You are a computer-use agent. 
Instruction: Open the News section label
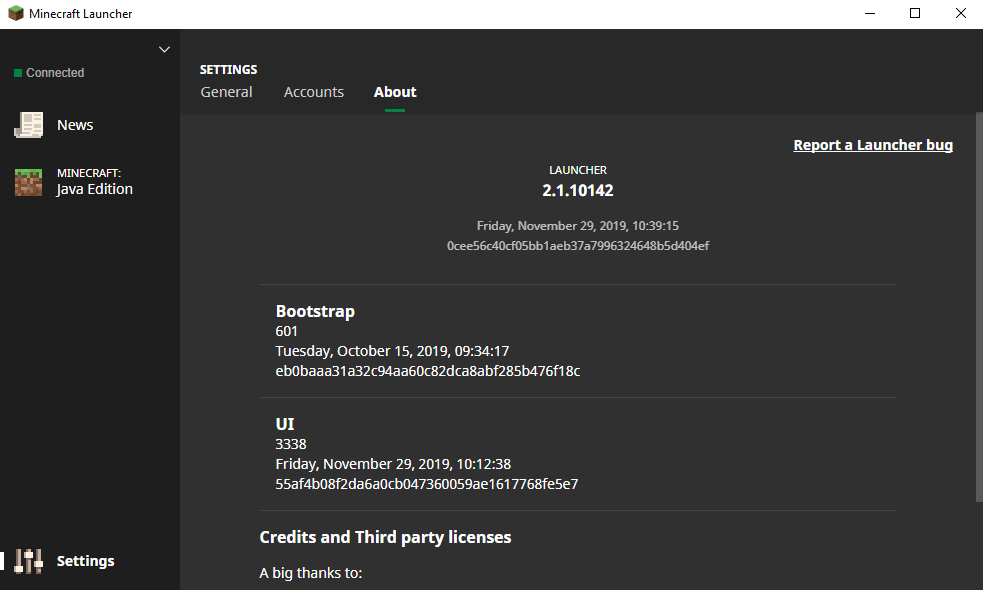pos(75,125)
